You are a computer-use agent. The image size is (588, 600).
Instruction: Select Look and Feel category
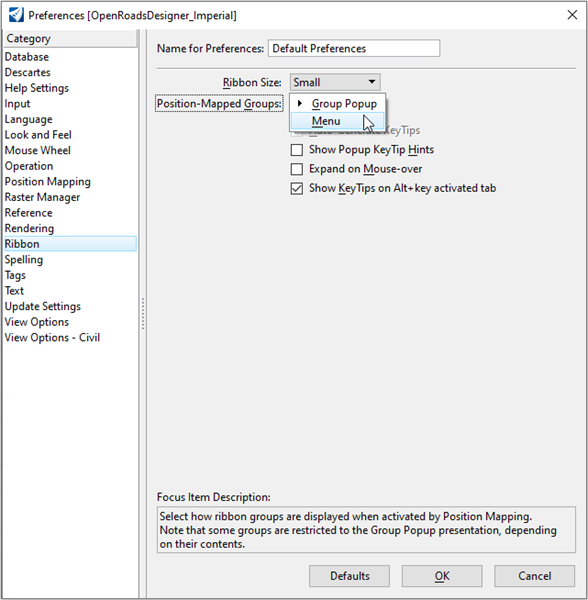70,135
